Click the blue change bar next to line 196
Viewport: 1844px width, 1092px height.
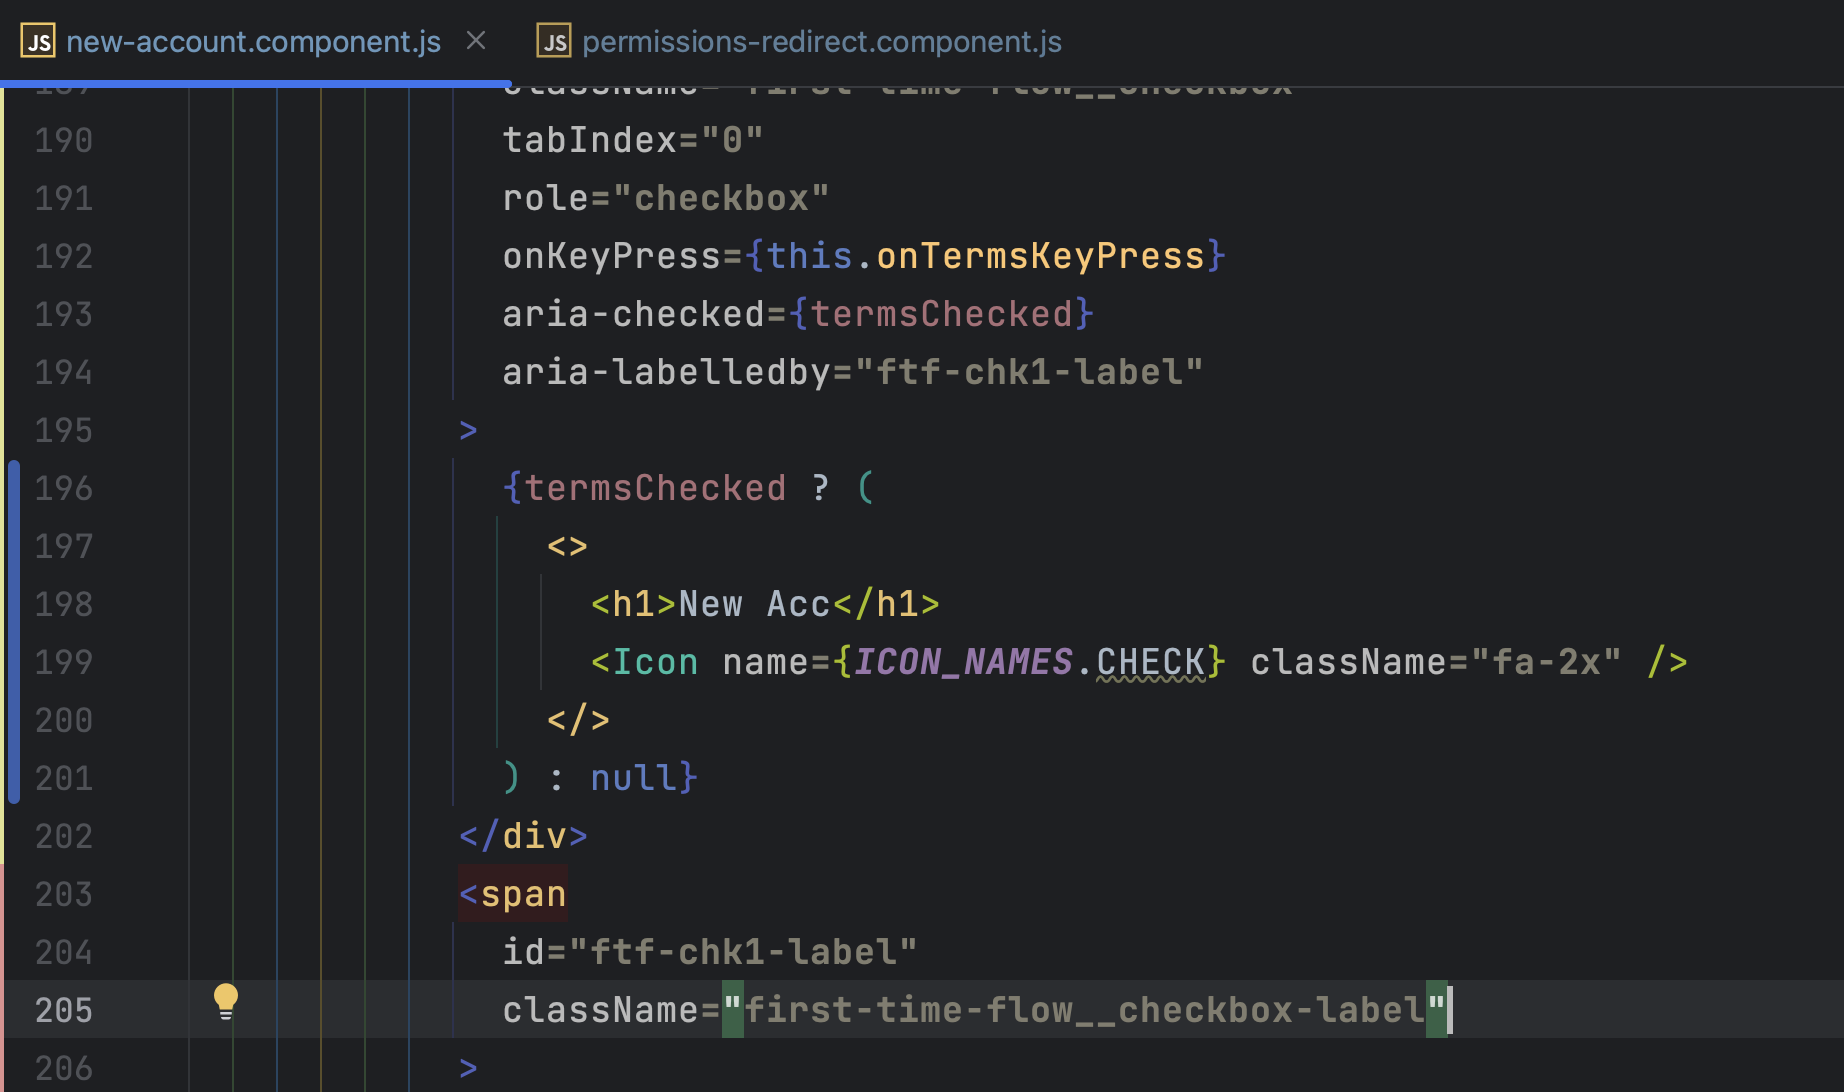point(13,488)
